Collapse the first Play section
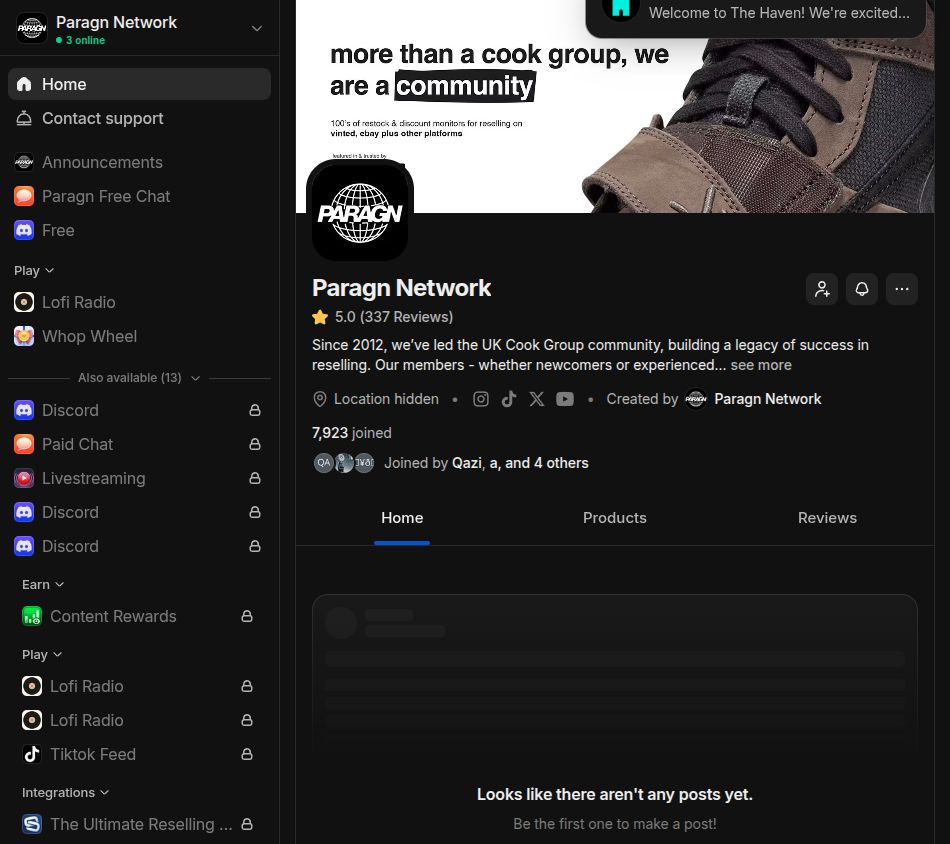950x844 pixels. (34, 271)
